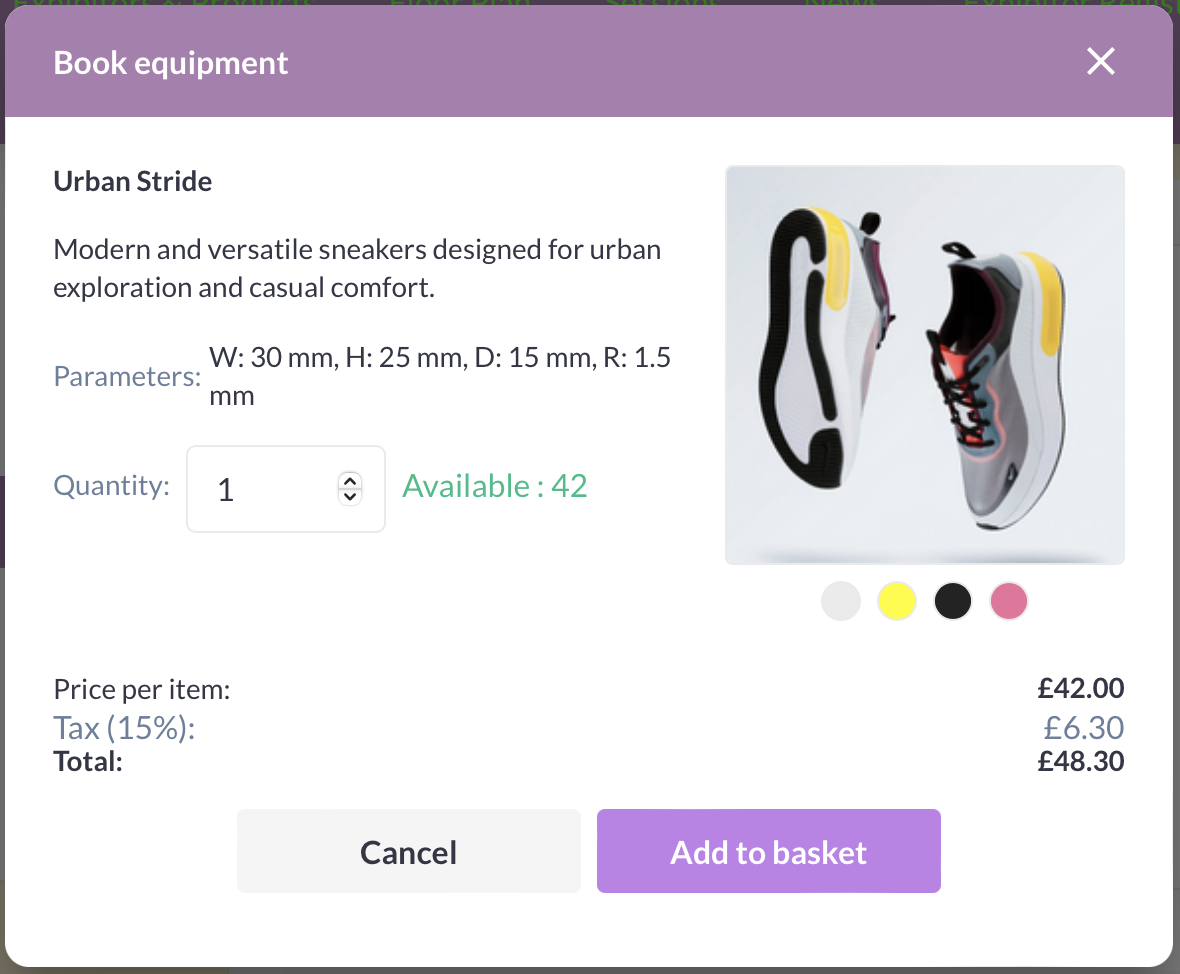Click the Tax (15%) label
1180x974 pixels.
pyautogui.click(x=124, y=728)
